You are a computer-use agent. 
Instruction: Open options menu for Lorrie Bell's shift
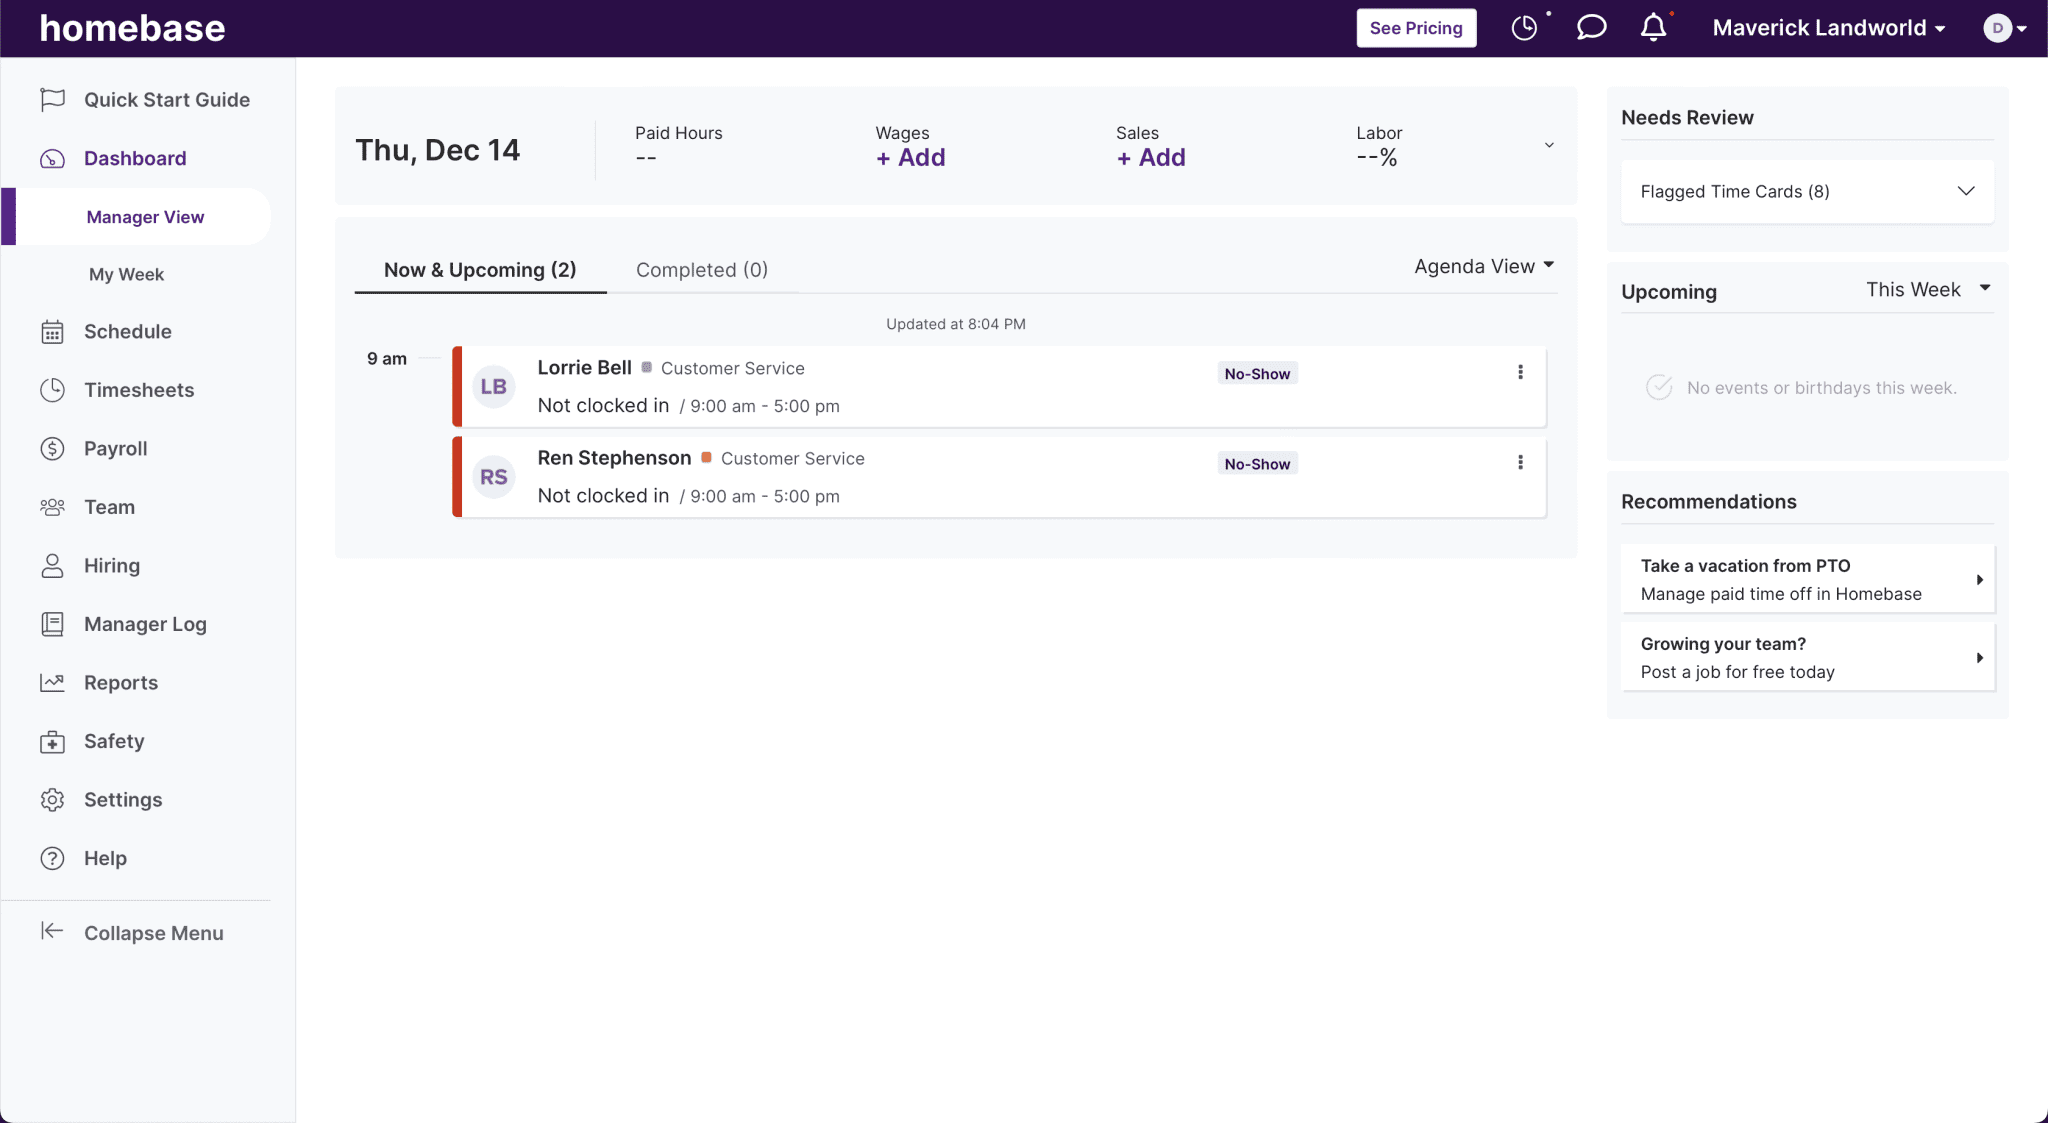point(1520,372)
